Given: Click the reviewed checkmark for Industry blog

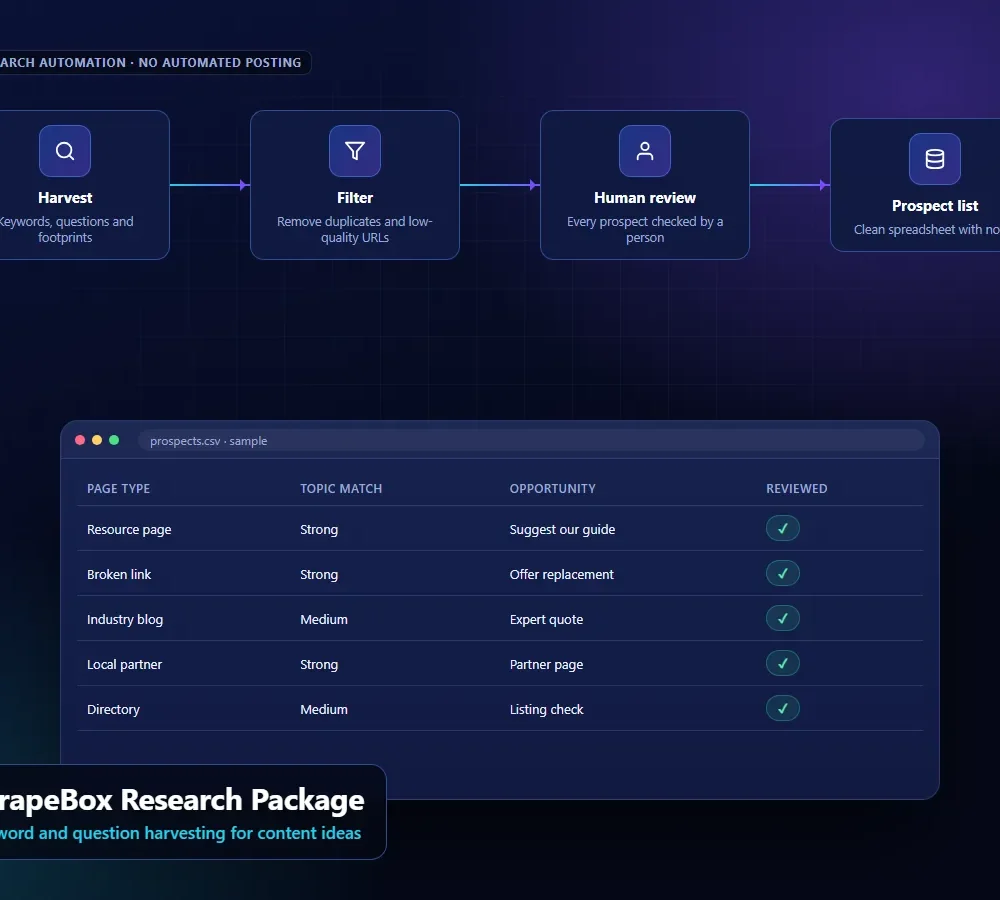Looking at the screenshot, I should click(783, 618).
